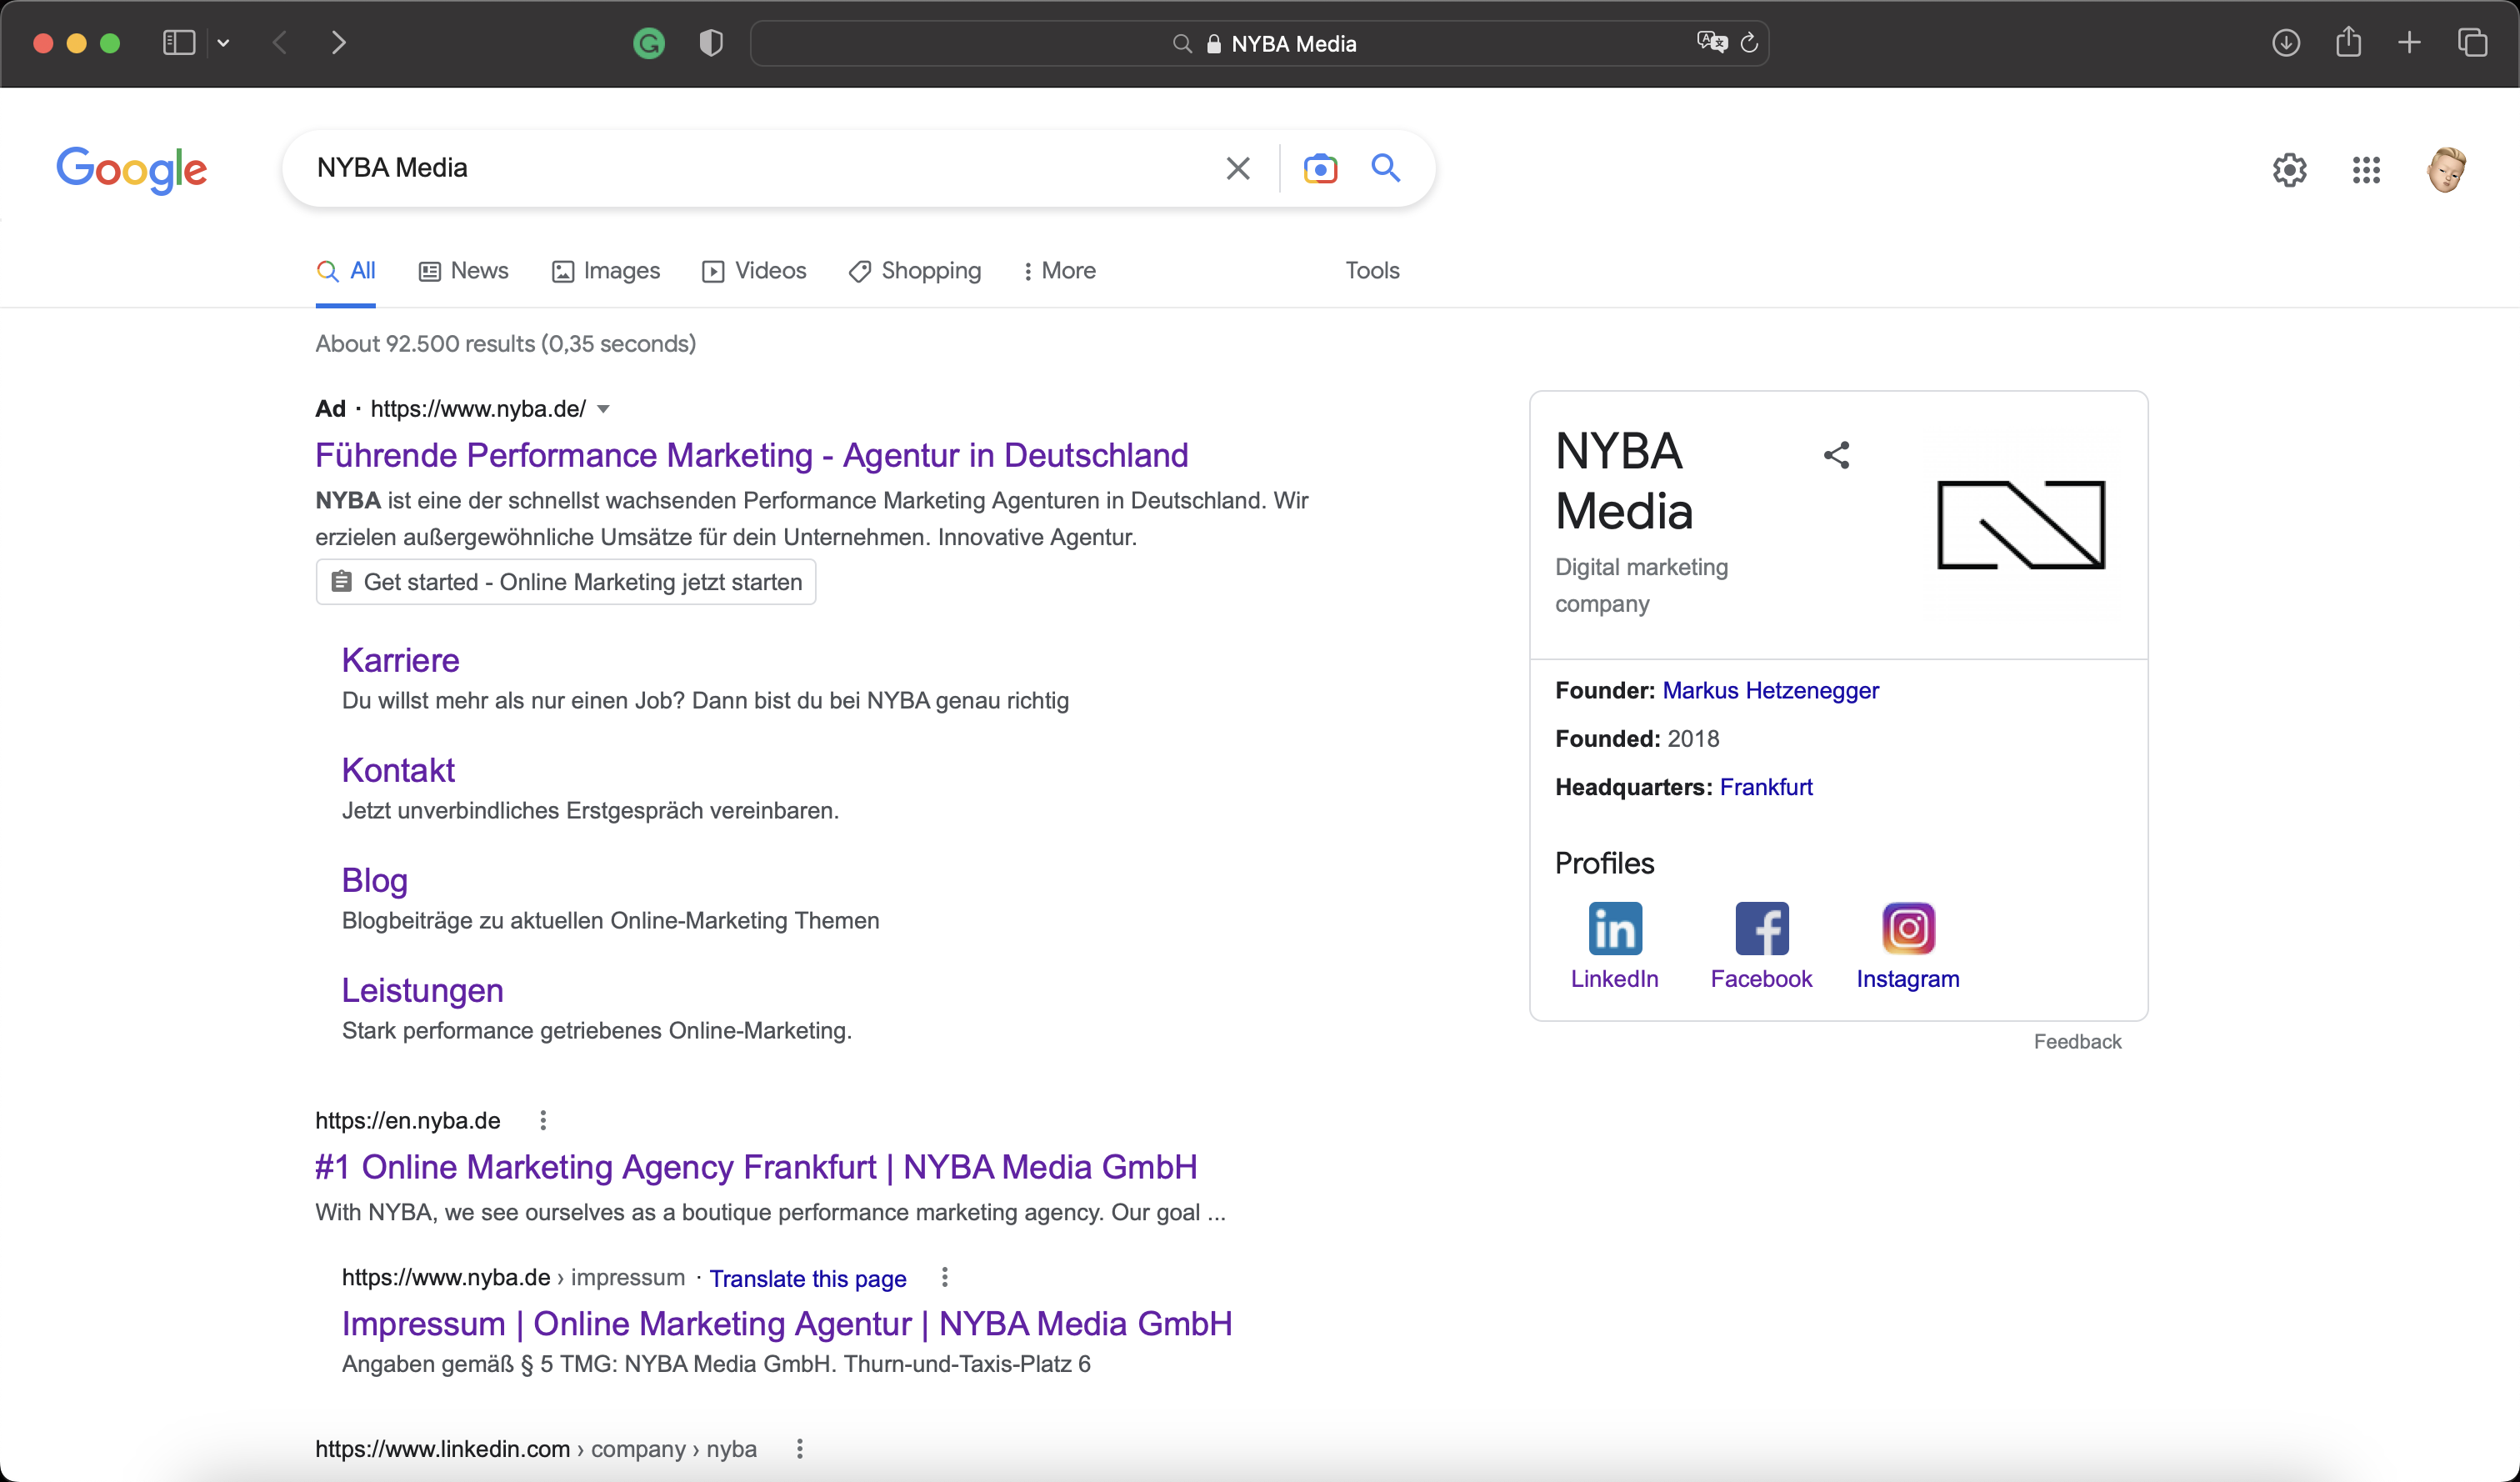Switch to the Shopping tab
The image size is (2520, 1482).
915,271
